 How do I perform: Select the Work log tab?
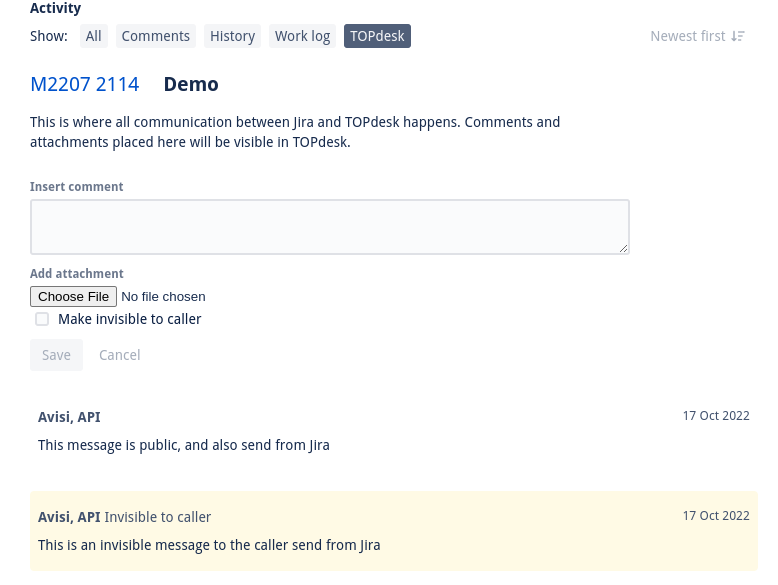(x=302, y=36)
